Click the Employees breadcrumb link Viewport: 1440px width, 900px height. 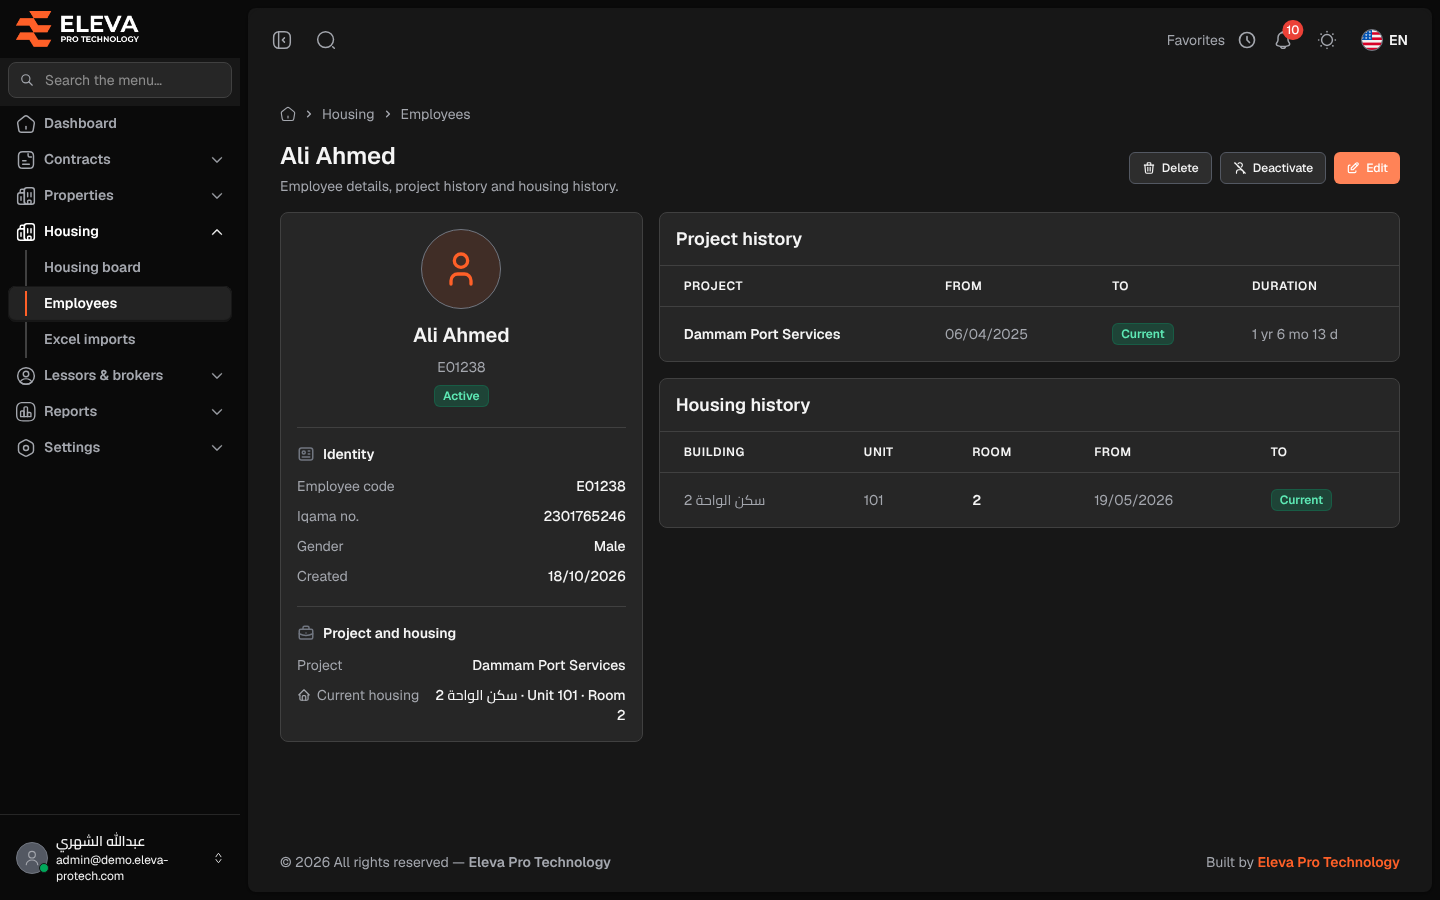point(435,114)
